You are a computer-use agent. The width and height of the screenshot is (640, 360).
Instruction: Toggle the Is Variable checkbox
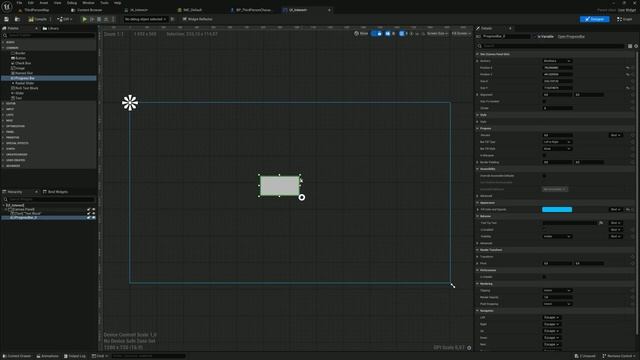point(536,36)
